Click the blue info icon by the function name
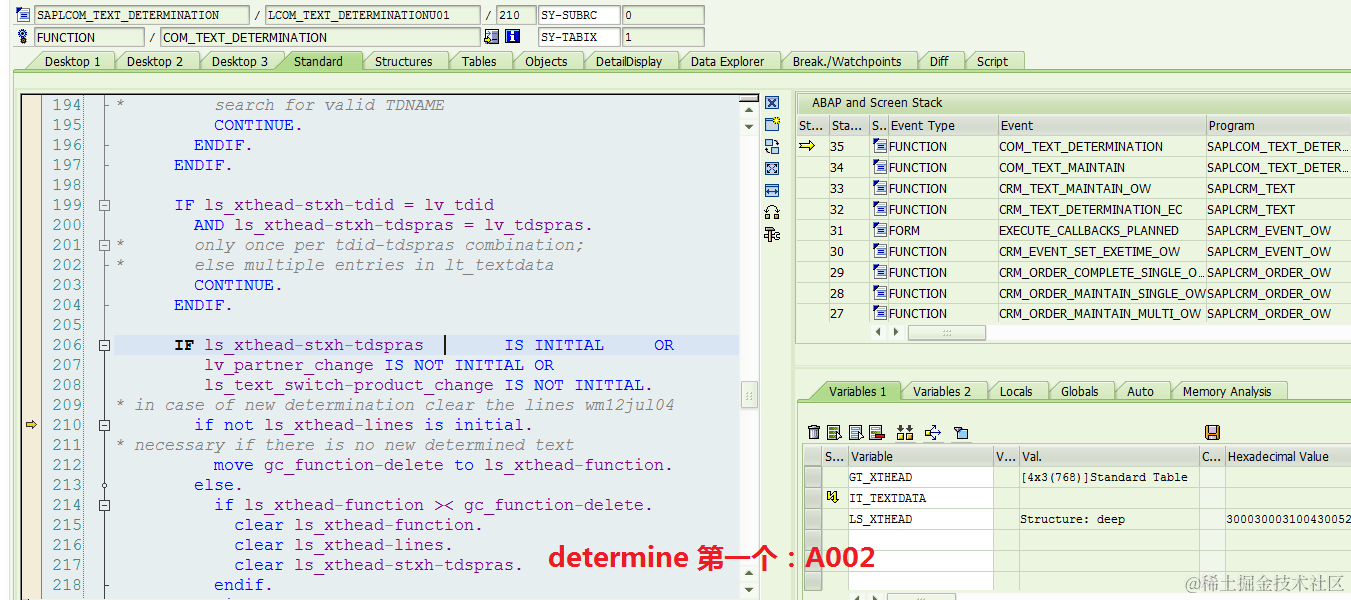 click(x=513, y=37)
